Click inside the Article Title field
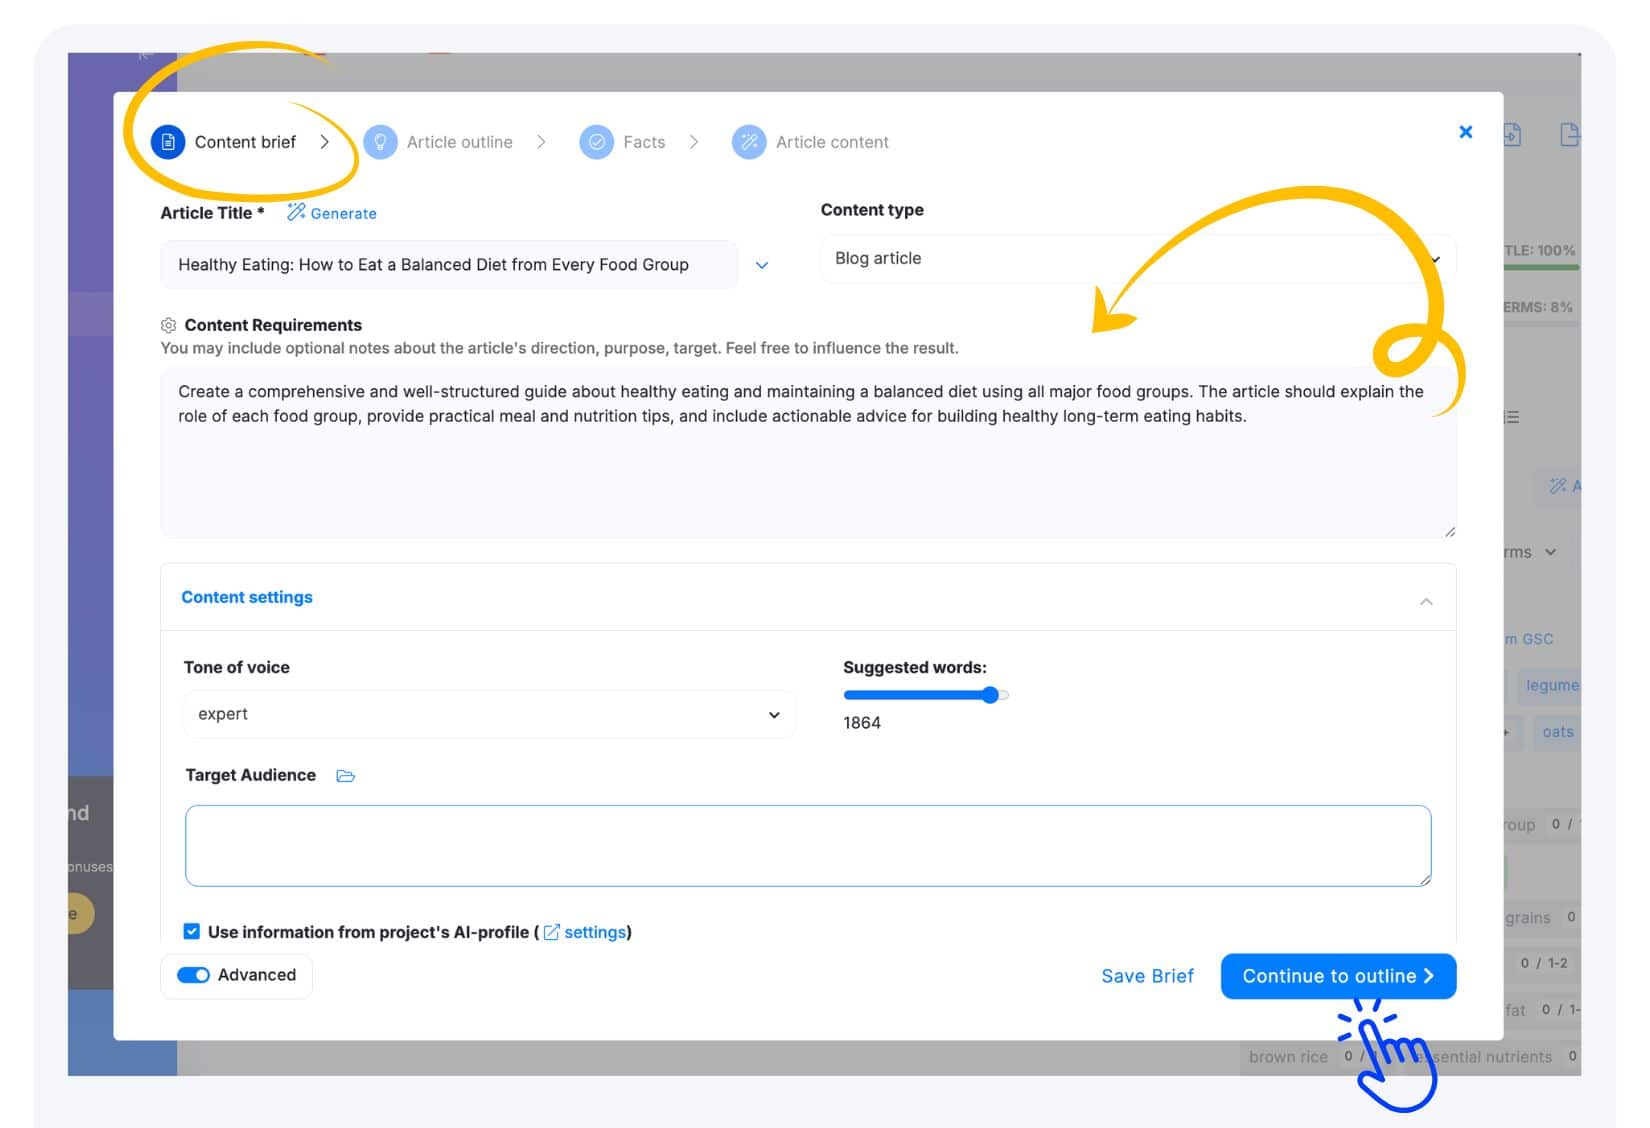Image resolution: width=1650 pixels, height=1128 pixels. coord(449,265)
